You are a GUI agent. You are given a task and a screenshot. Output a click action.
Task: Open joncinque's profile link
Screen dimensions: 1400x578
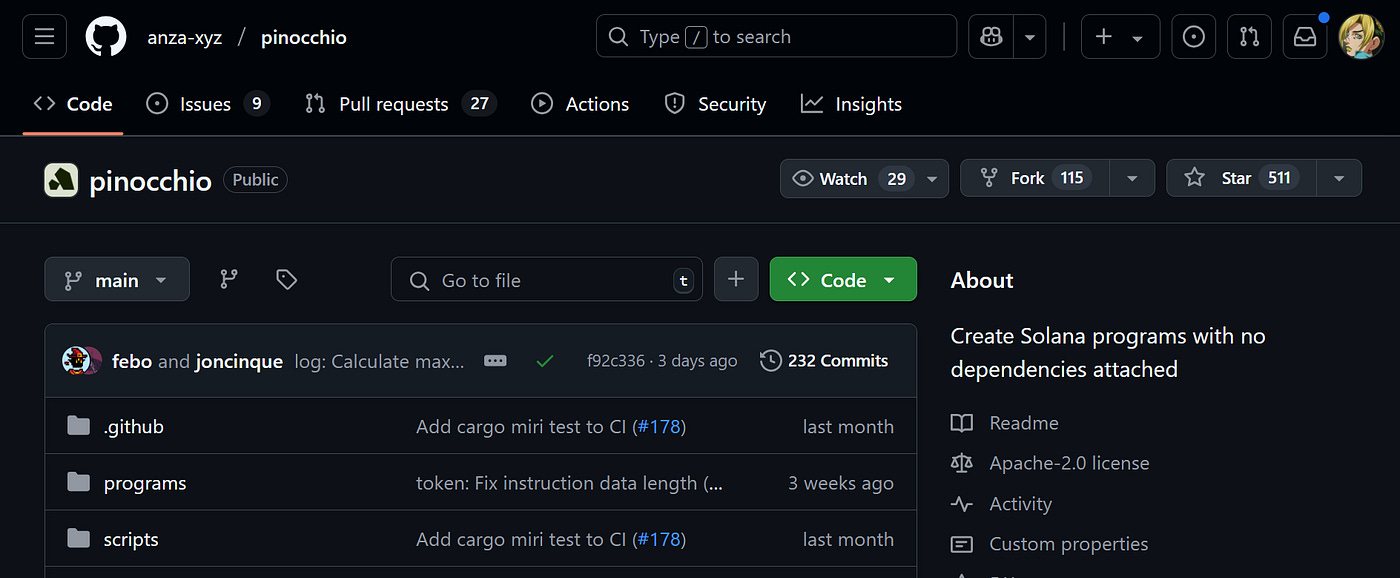click(238, 361)
